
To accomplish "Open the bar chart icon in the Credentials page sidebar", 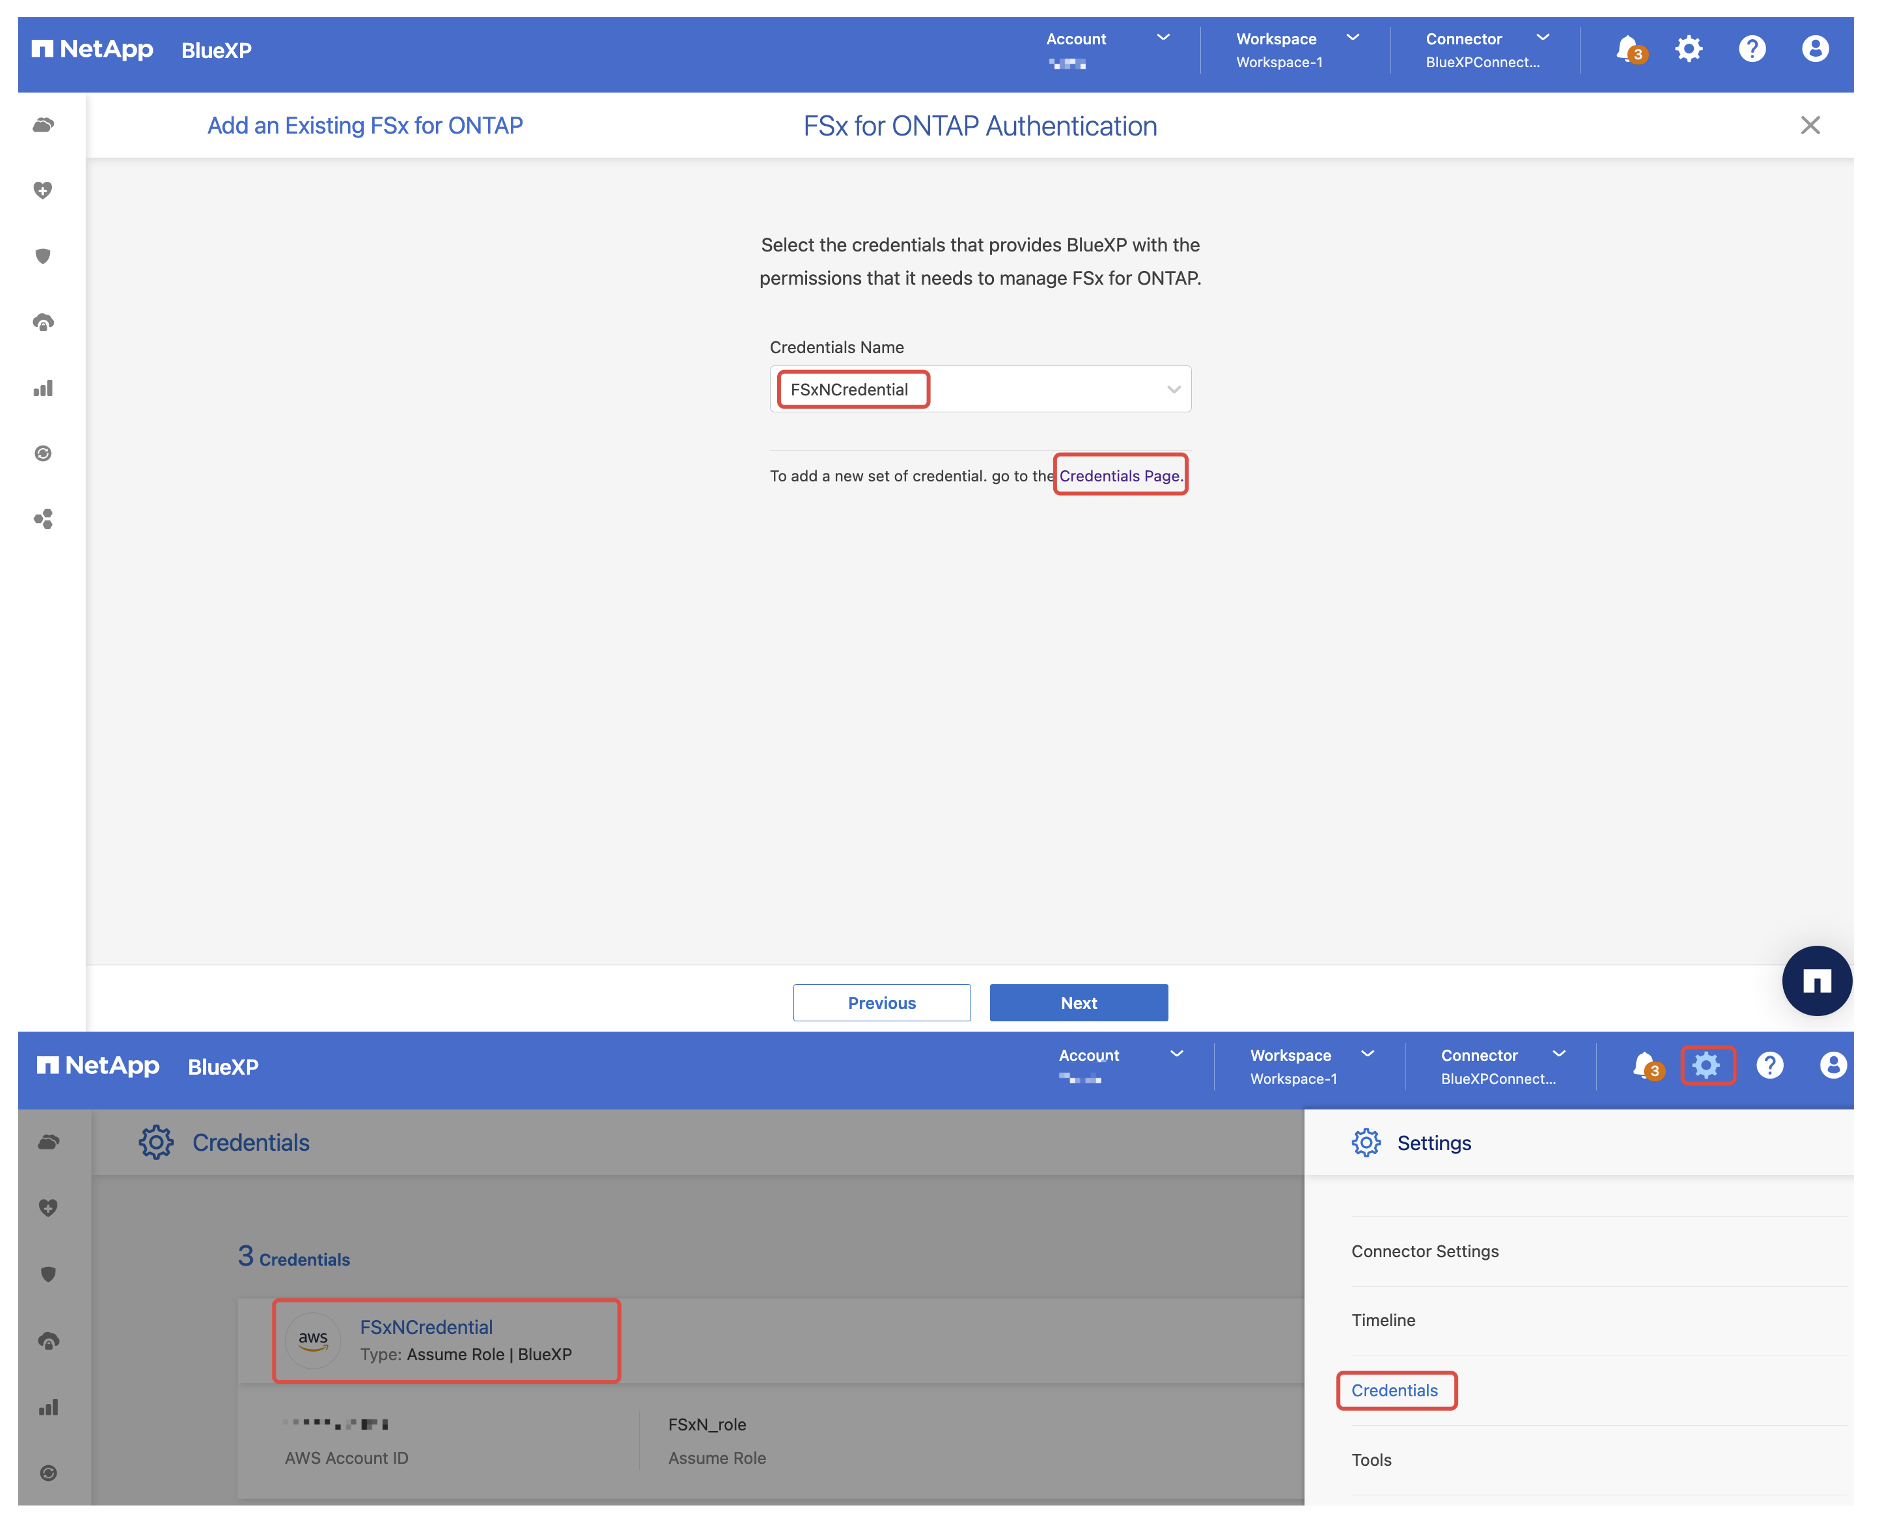I will (48, 1407).
